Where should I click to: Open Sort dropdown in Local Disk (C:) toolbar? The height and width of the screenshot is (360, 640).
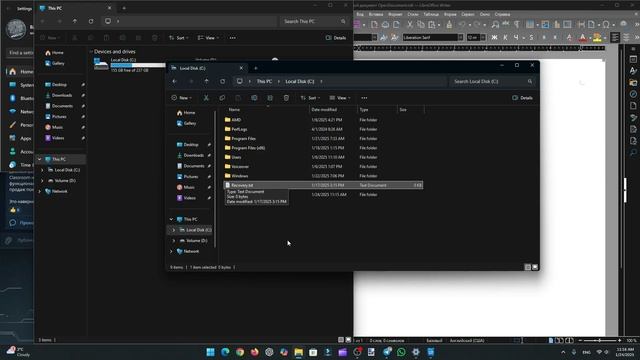(x=310, y=98)
